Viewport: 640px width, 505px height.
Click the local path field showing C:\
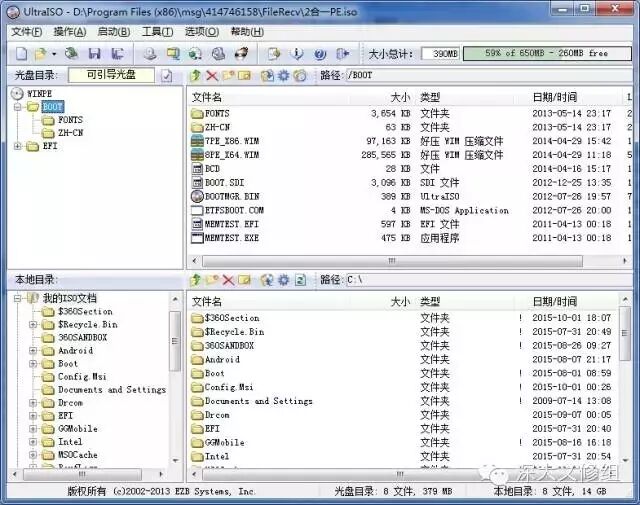(489, 280)
